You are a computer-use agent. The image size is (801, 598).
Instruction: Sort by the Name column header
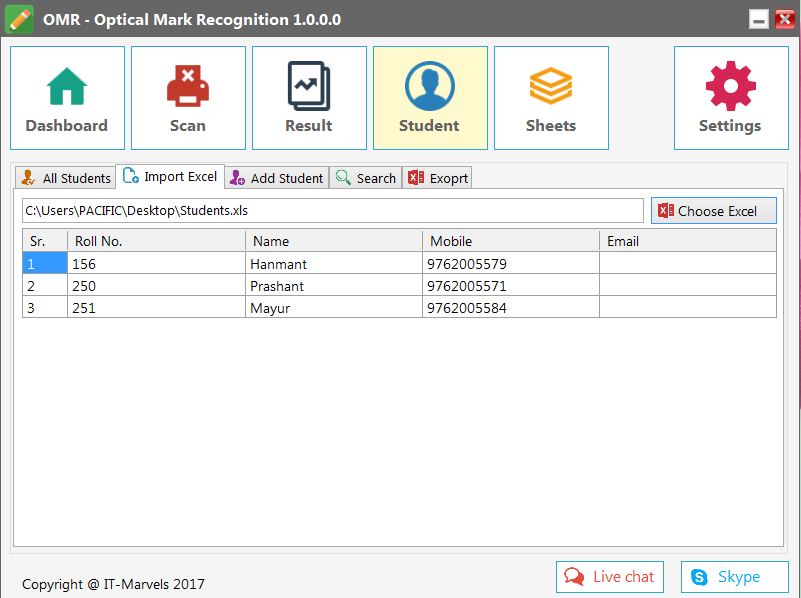pyautogui.click(x=334, y=241)
